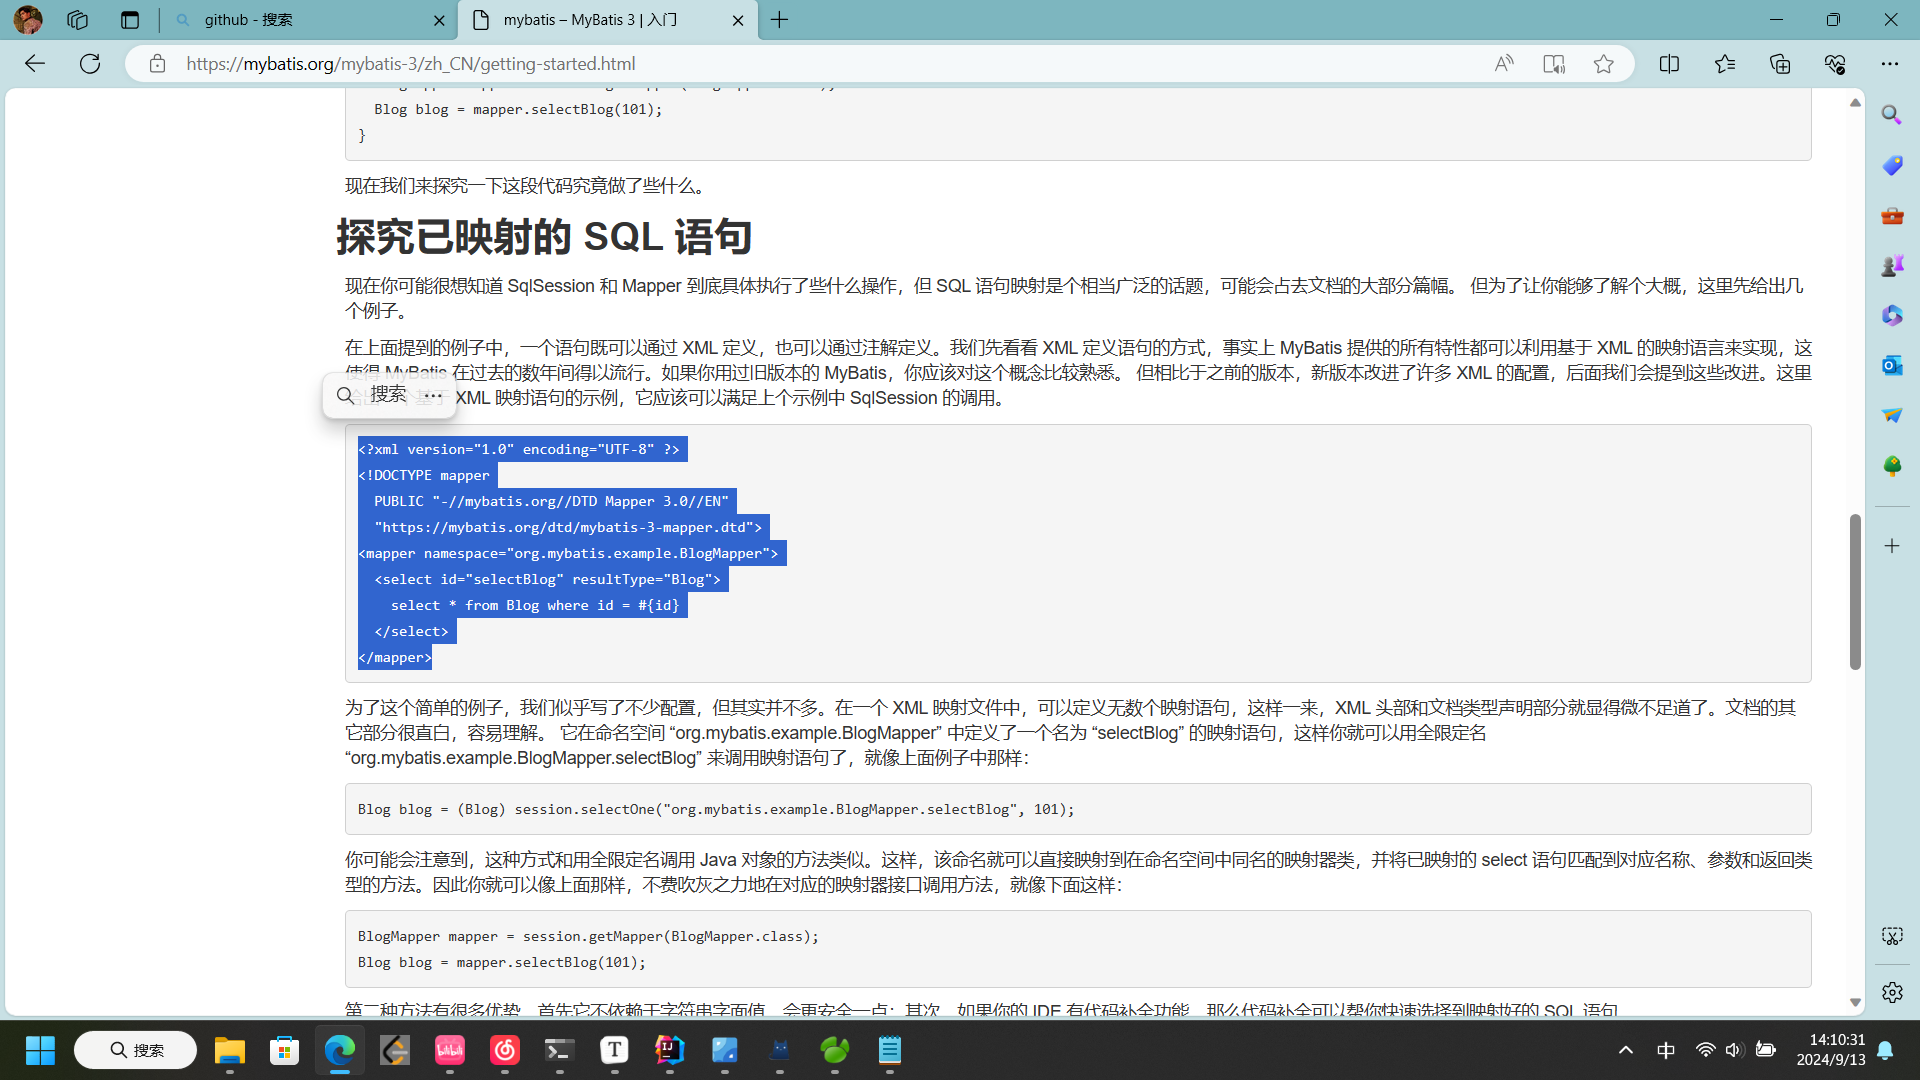Open the Outlook icon in the sidebar
The image size is (1920, 1080).
point(1892,365)
